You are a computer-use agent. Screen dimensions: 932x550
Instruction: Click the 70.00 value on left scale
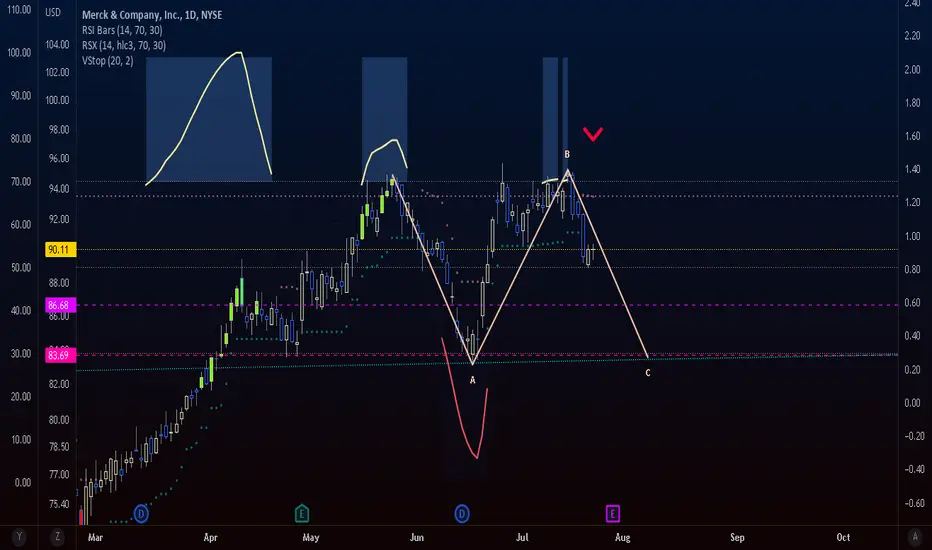click(20, 182)
